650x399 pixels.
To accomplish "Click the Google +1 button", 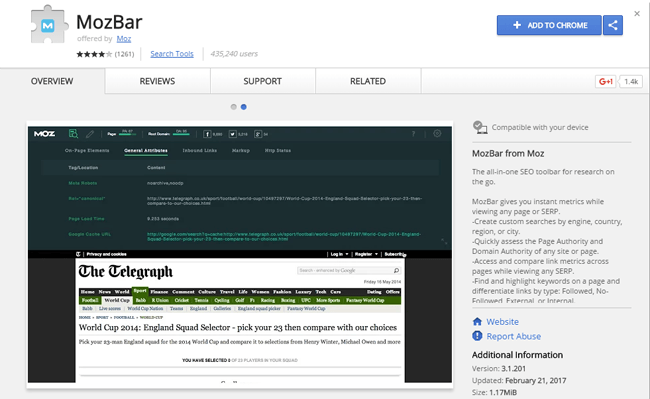I will coord(605,82).
